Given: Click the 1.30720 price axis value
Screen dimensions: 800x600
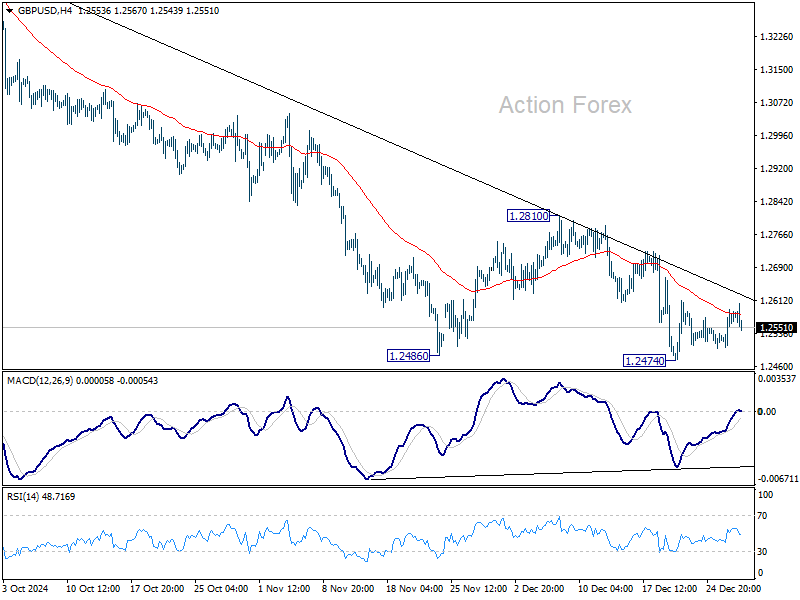Looking at the screenshot, I should tap(777, 103).
